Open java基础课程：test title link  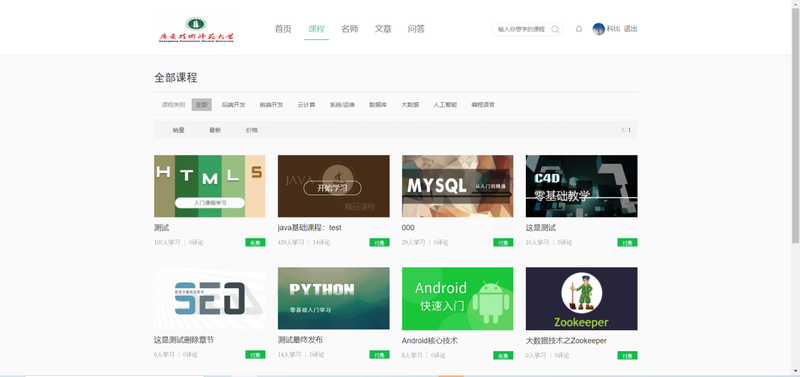tap(310, 228)
